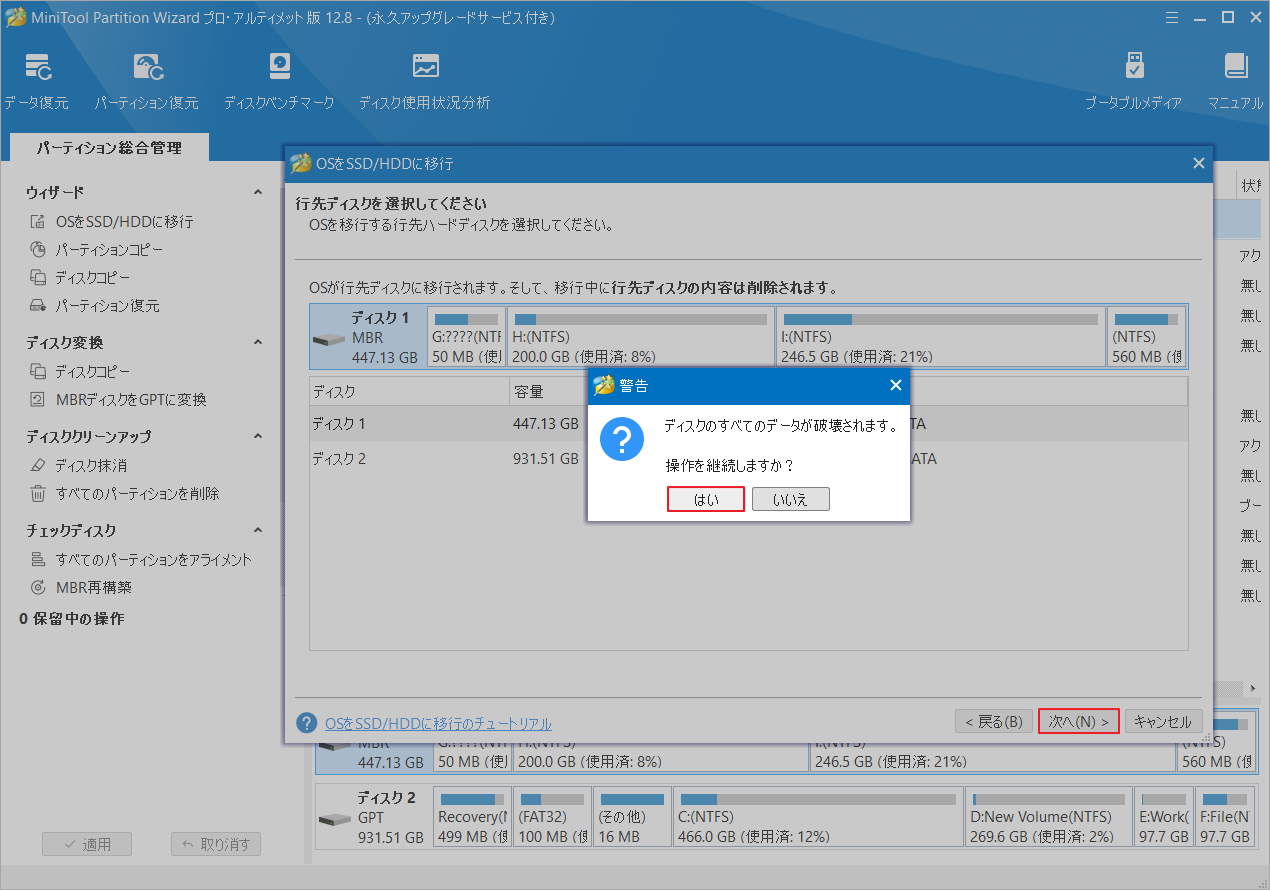The image size is (1270, 890).
Task: Open the OSをSSD/HDDに移行のチュートリアル link
Action: 438,724
